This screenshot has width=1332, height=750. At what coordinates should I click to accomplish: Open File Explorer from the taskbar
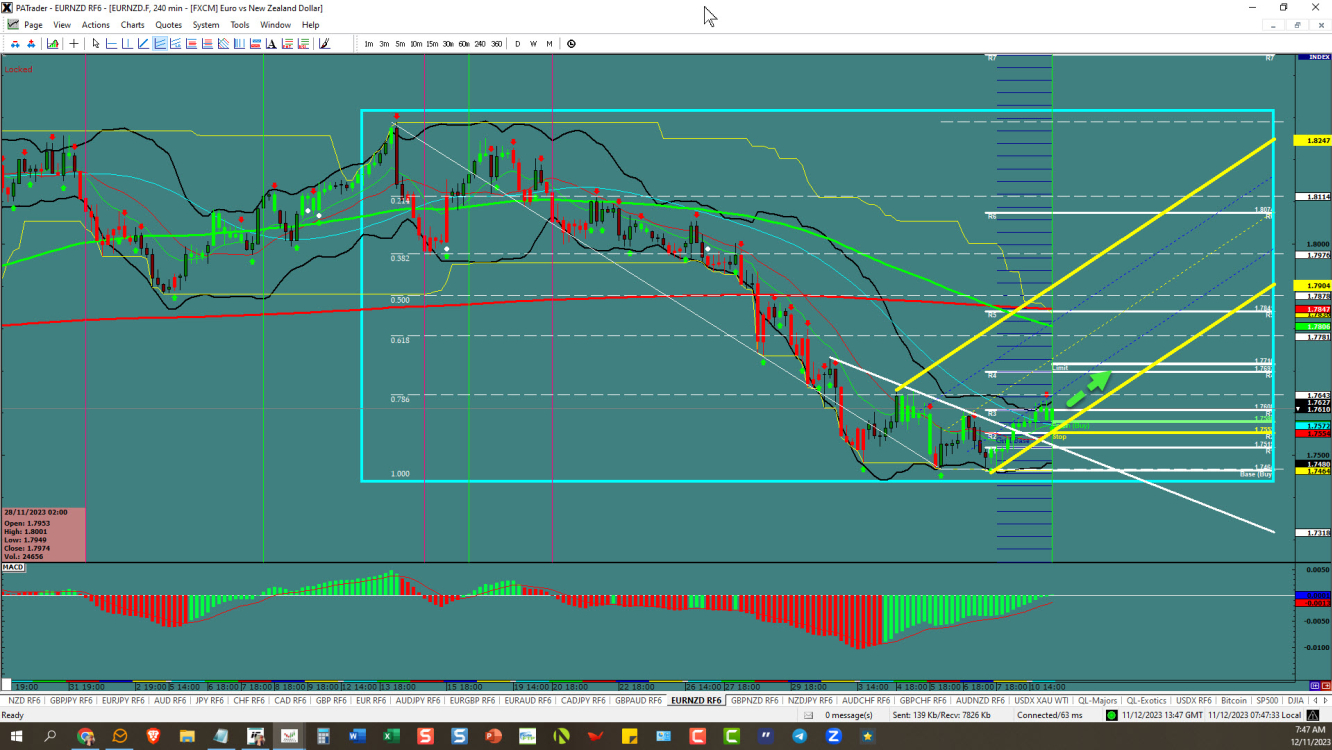(187, 737)
